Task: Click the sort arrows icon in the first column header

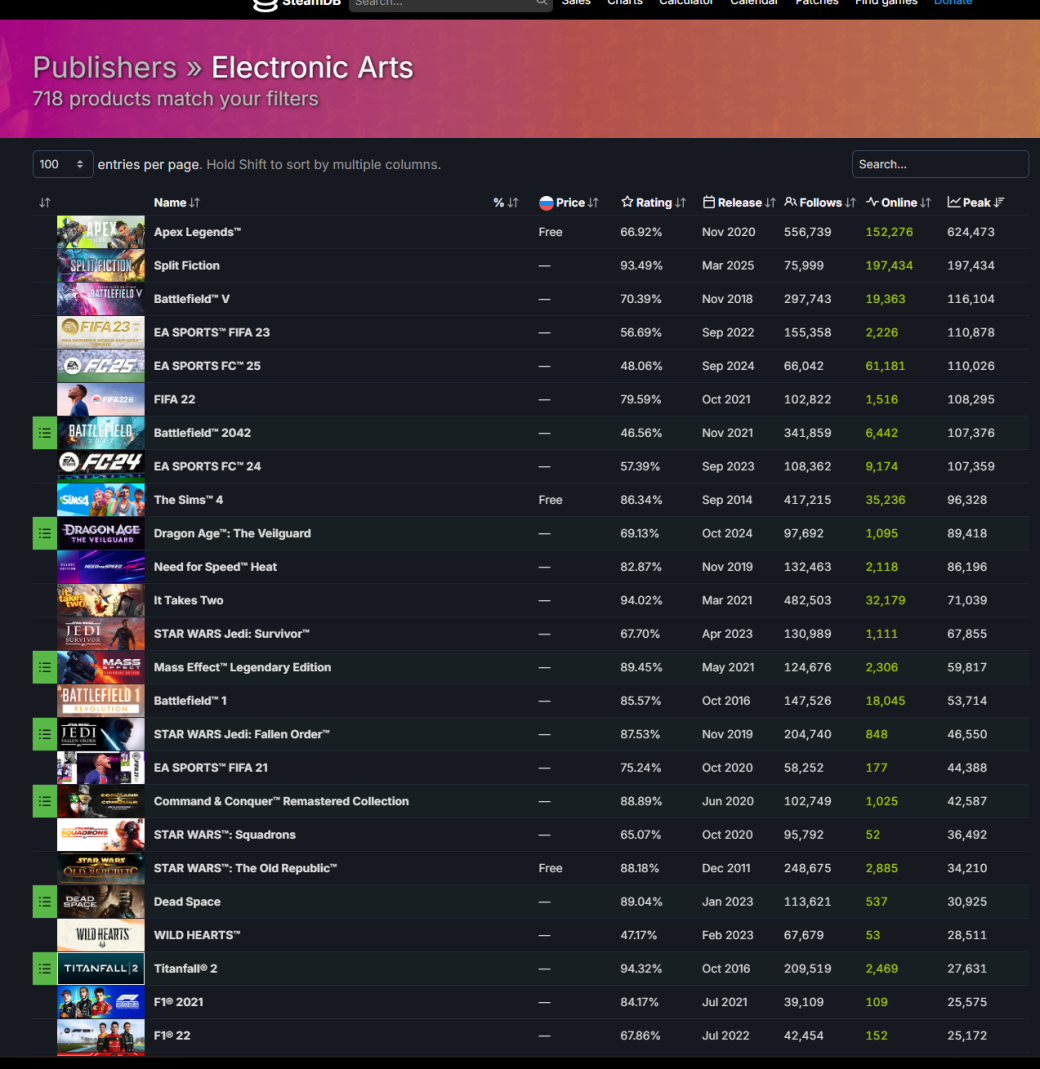Action: point(45,202)
